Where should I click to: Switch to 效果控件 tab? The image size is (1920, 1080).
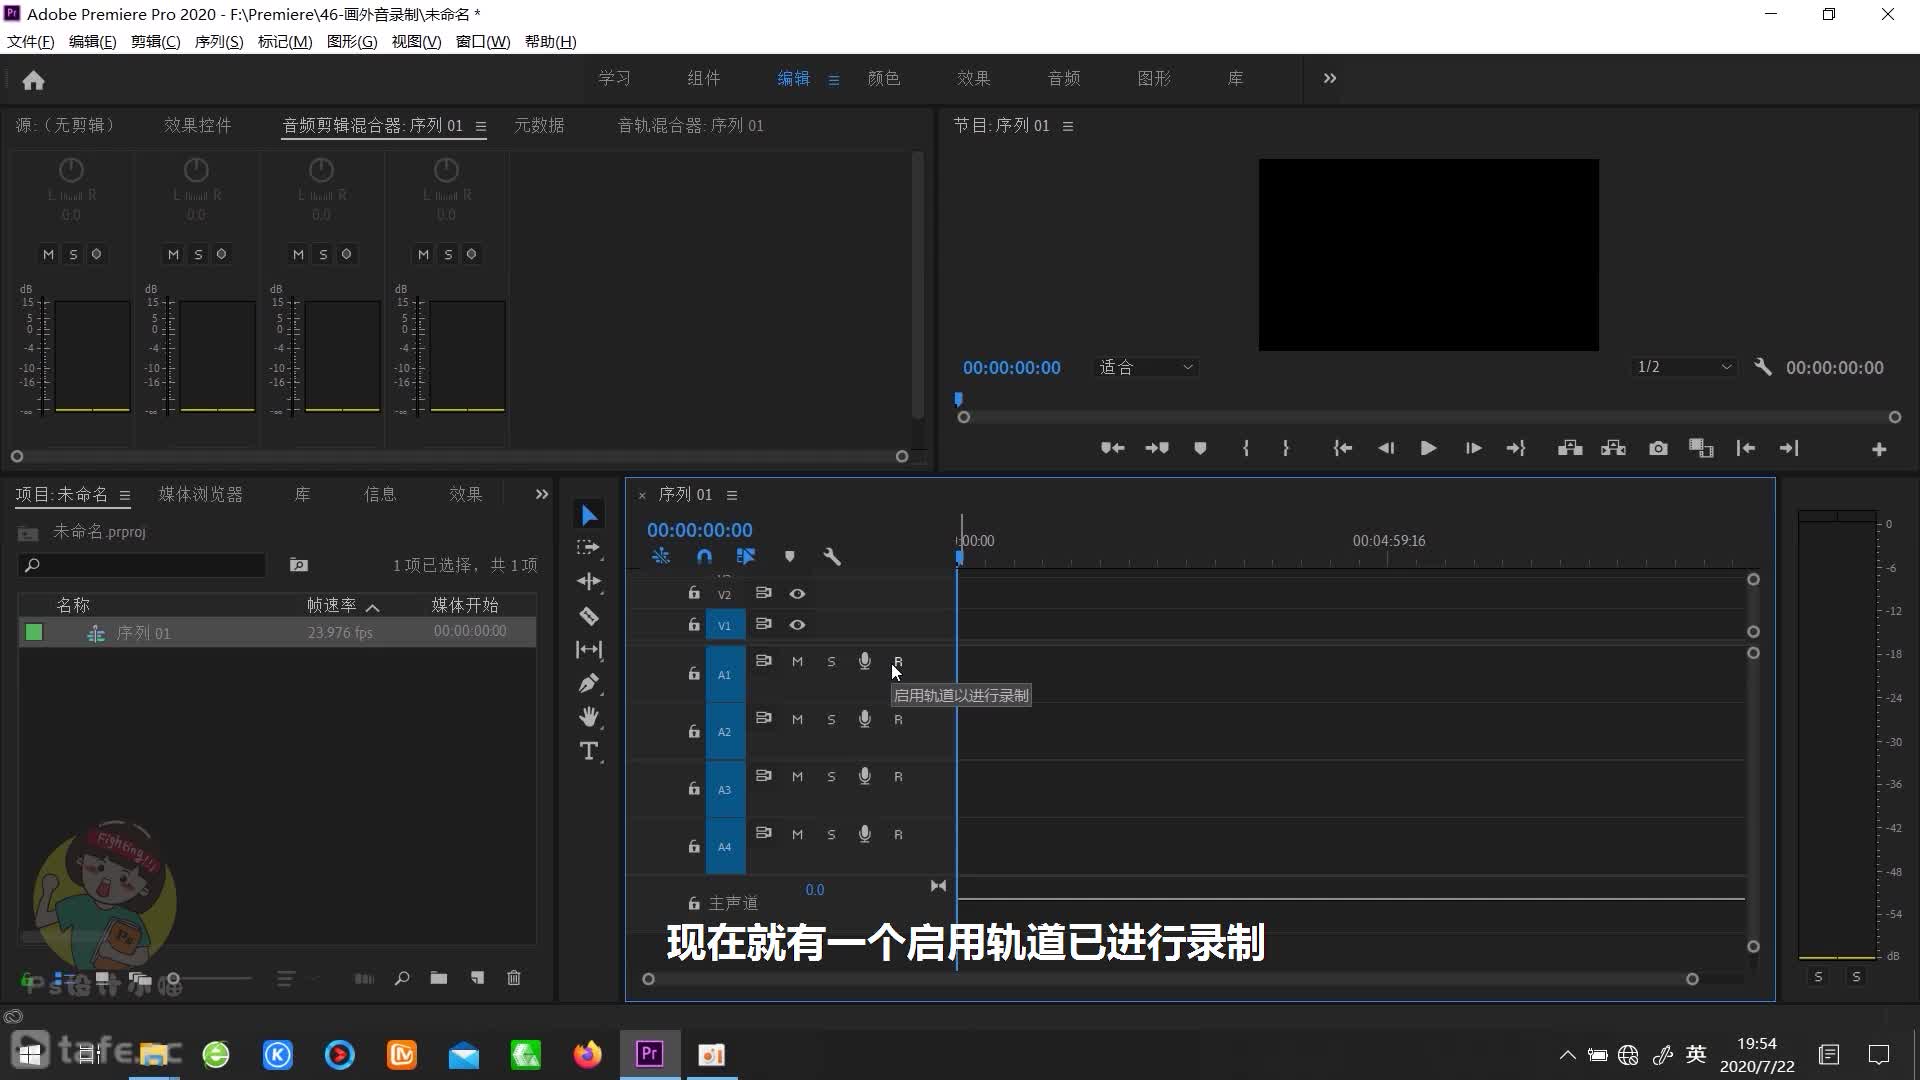click(198, 125)
